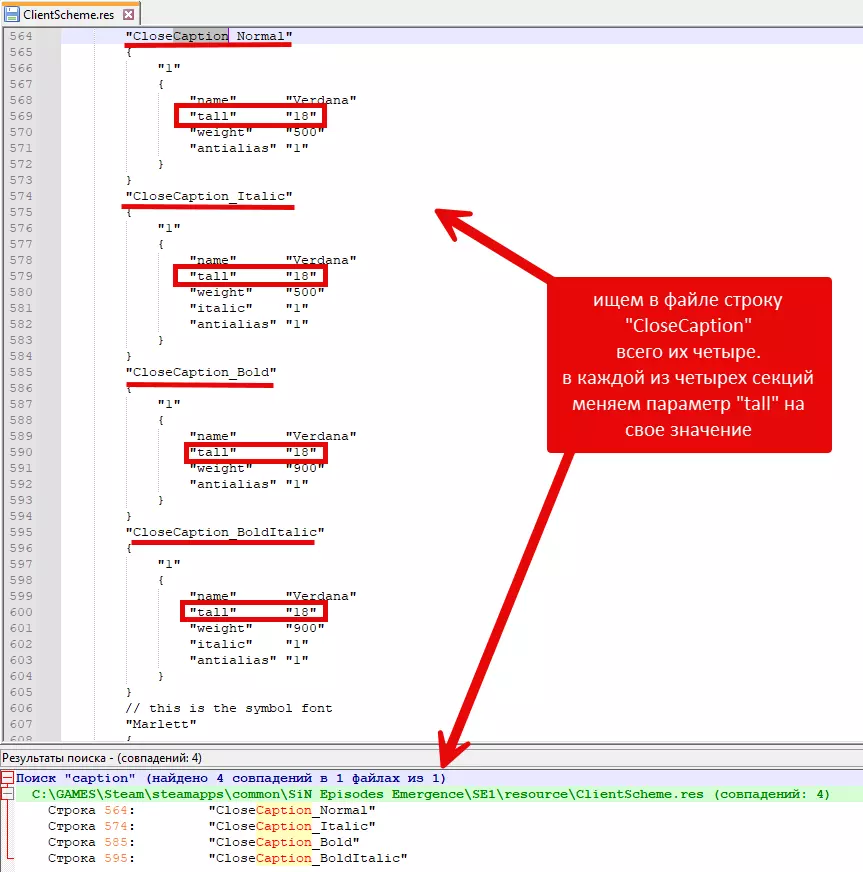Click line number 590 in the margin

click(21, 452)
